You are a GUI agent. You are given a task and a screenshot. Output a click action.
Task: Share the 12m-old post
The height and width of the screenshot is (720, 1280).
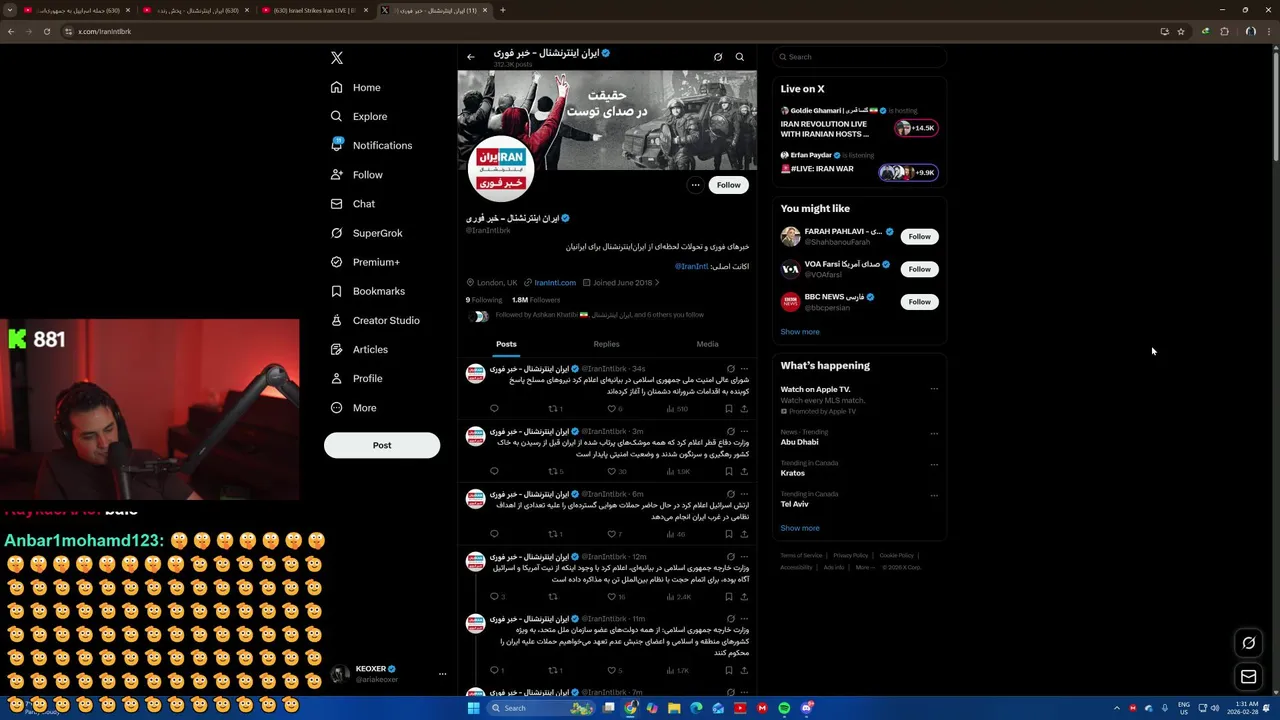744,597
